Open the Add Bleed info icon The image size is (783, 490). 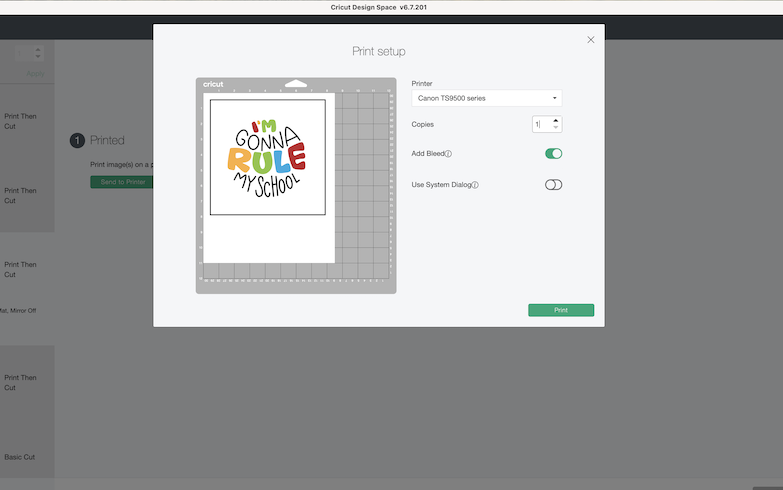pos(448,154)
